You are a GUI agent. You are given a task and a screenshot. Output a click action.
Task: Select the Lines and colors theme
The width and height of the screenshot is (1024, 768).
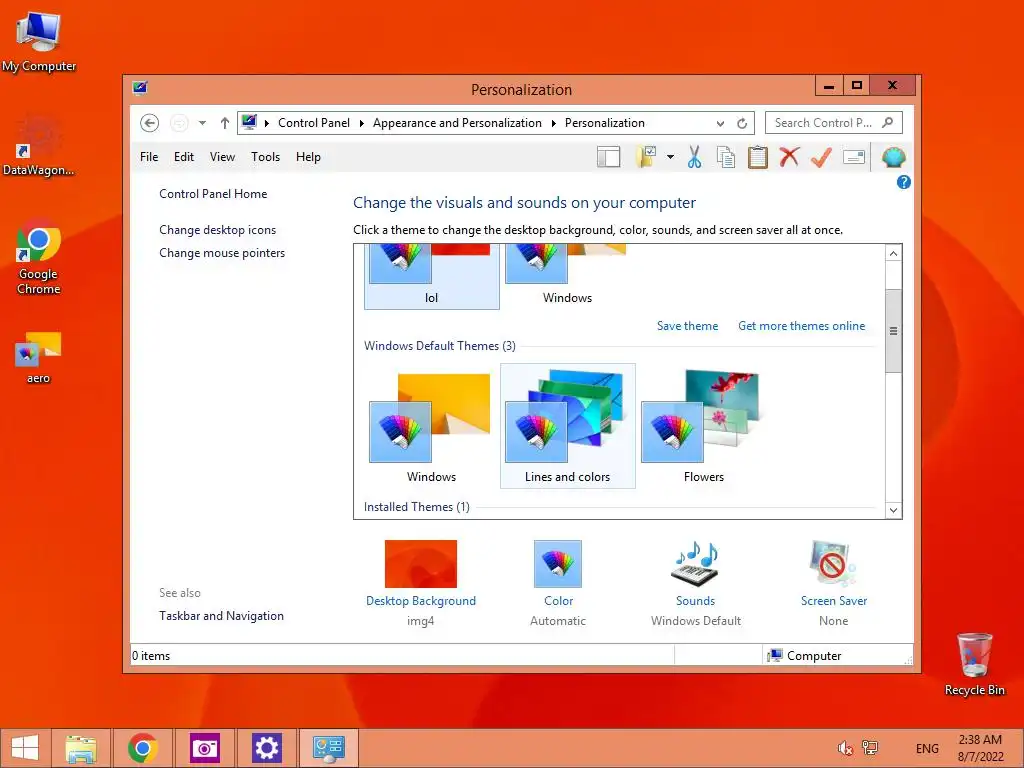pos(568,426)
